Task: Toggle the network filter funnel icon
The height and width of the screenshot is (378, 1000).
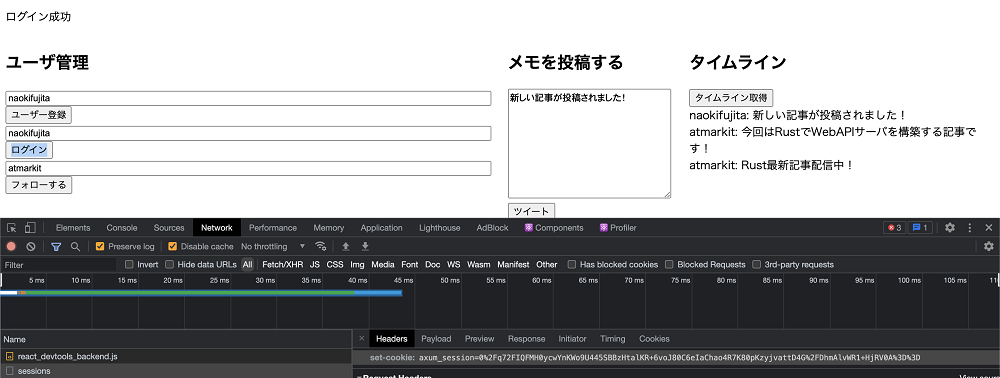Action: coord(56,246)
